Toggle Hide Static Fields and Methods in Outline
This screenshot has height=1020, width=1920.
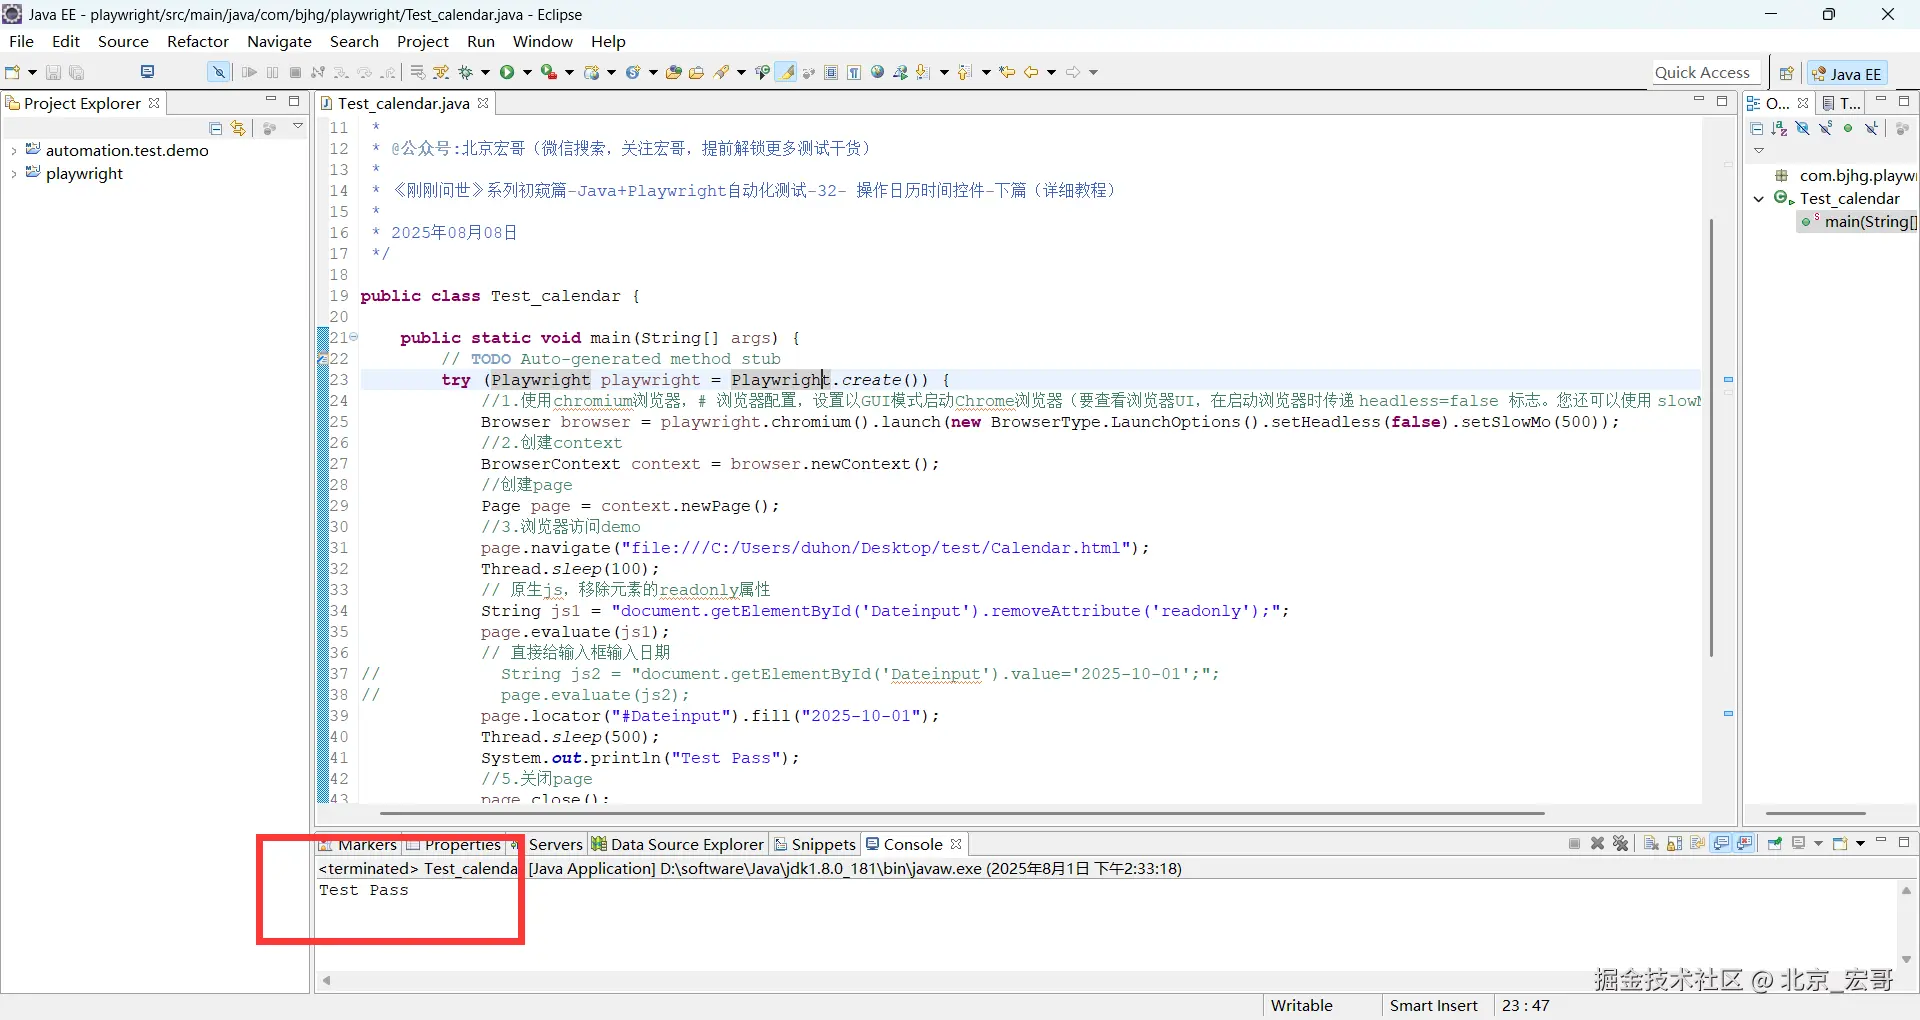pos(1825,128)
